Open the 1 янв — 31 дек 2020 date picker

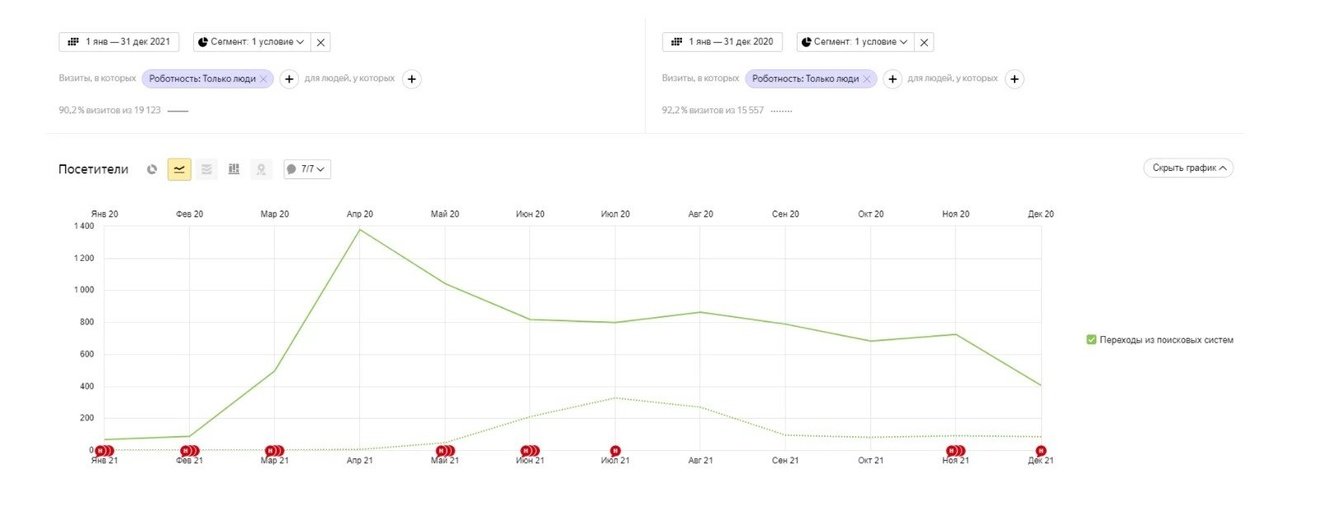722,42
